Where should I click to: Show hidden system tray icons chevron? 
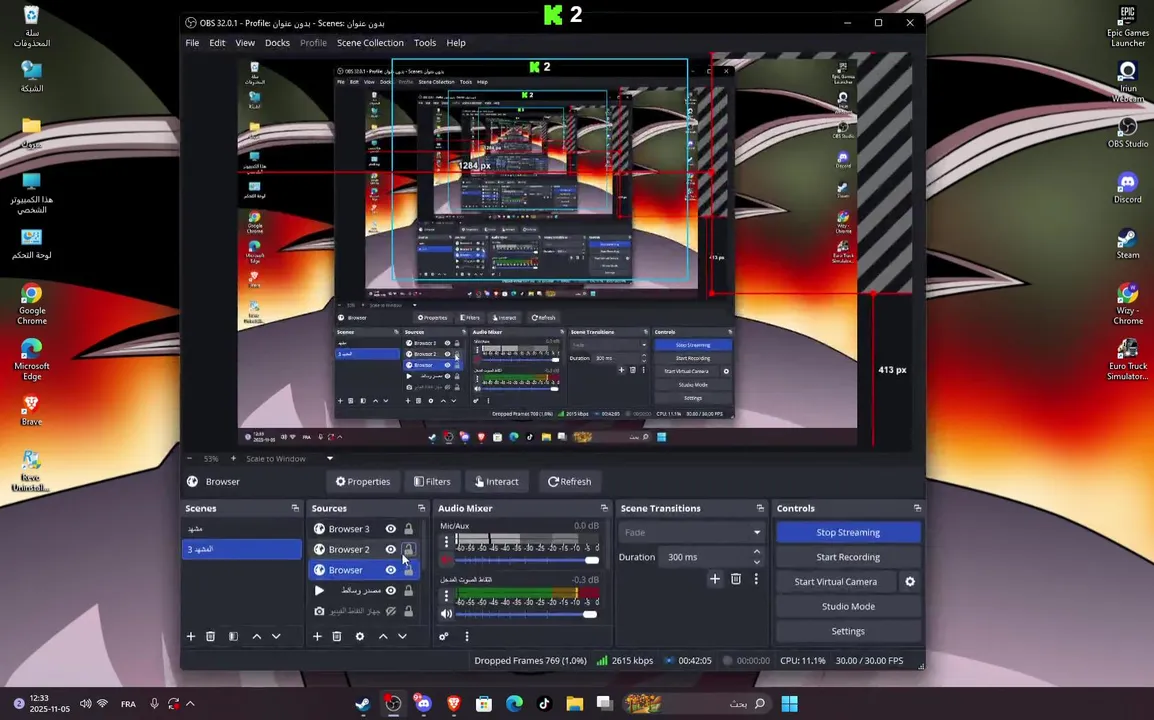pos(190,704)
